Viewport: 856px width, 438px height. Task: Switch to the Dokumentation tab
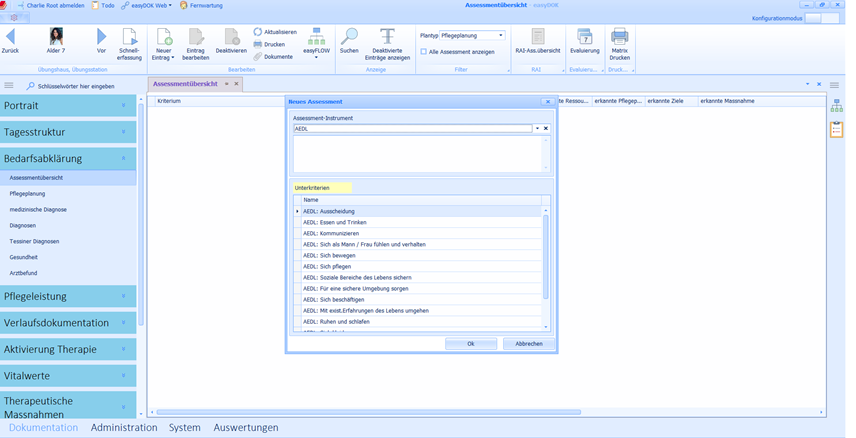pos(43,428)
